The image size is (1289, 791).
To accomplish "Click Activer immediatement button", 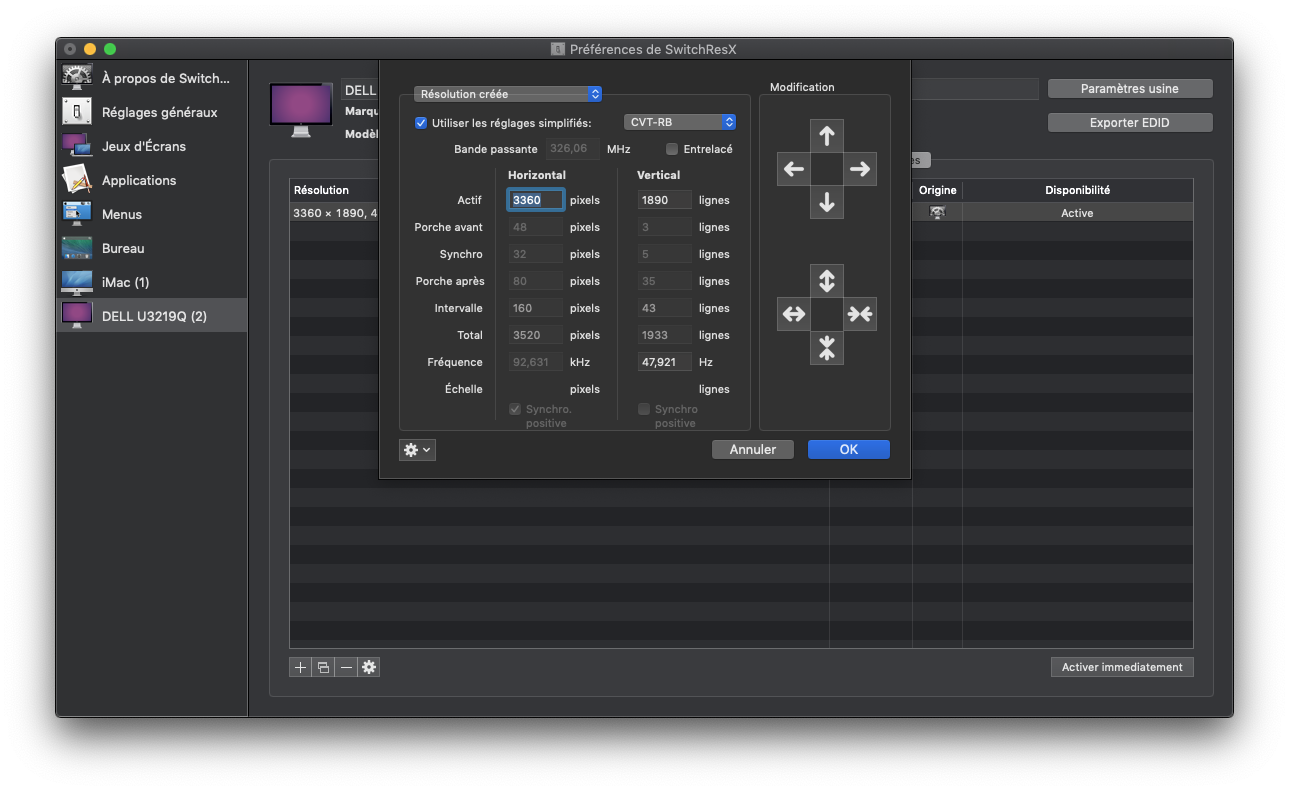I will click(x=1122, y=667).
